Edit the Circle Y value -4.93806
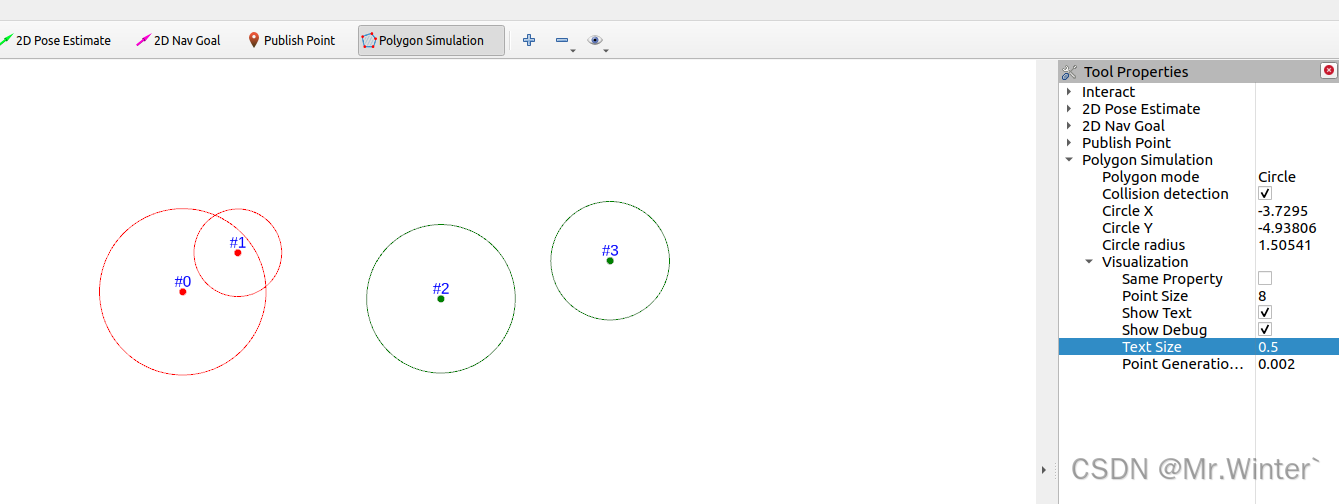The width and height of the screenshot is (1339, 504). click(1297, 228)
